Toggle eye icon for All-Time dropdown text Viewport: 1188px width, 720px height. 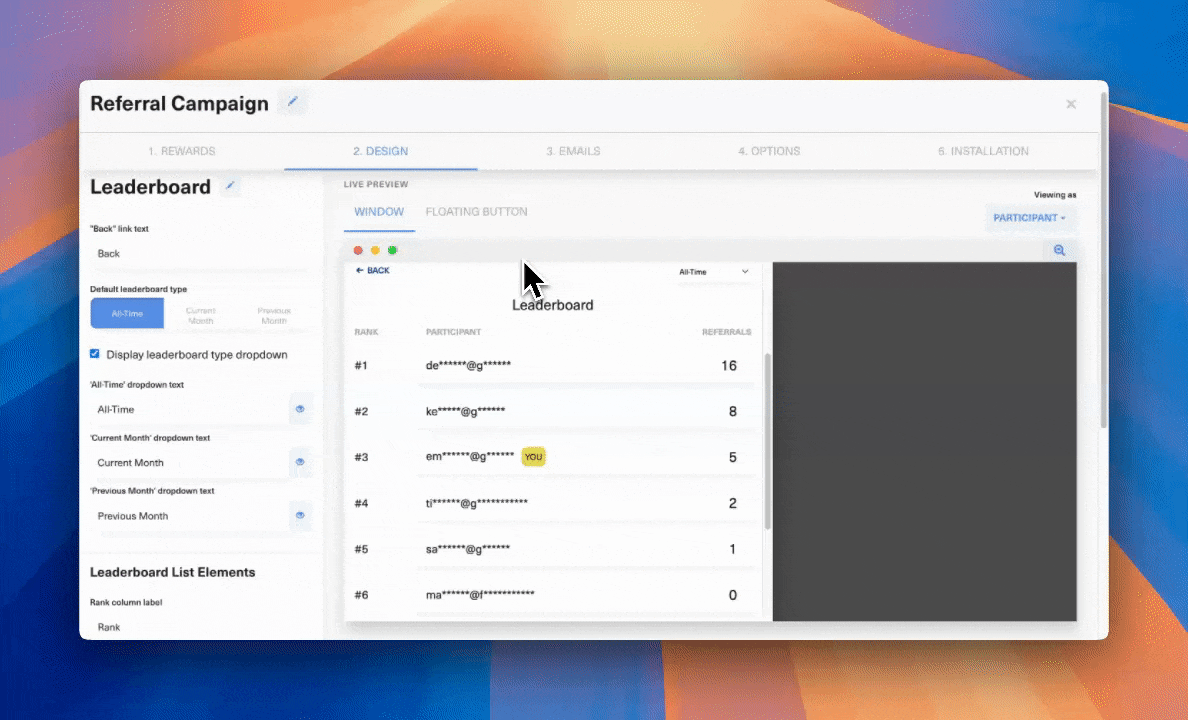pyautogui.click(x=300, y=409)
